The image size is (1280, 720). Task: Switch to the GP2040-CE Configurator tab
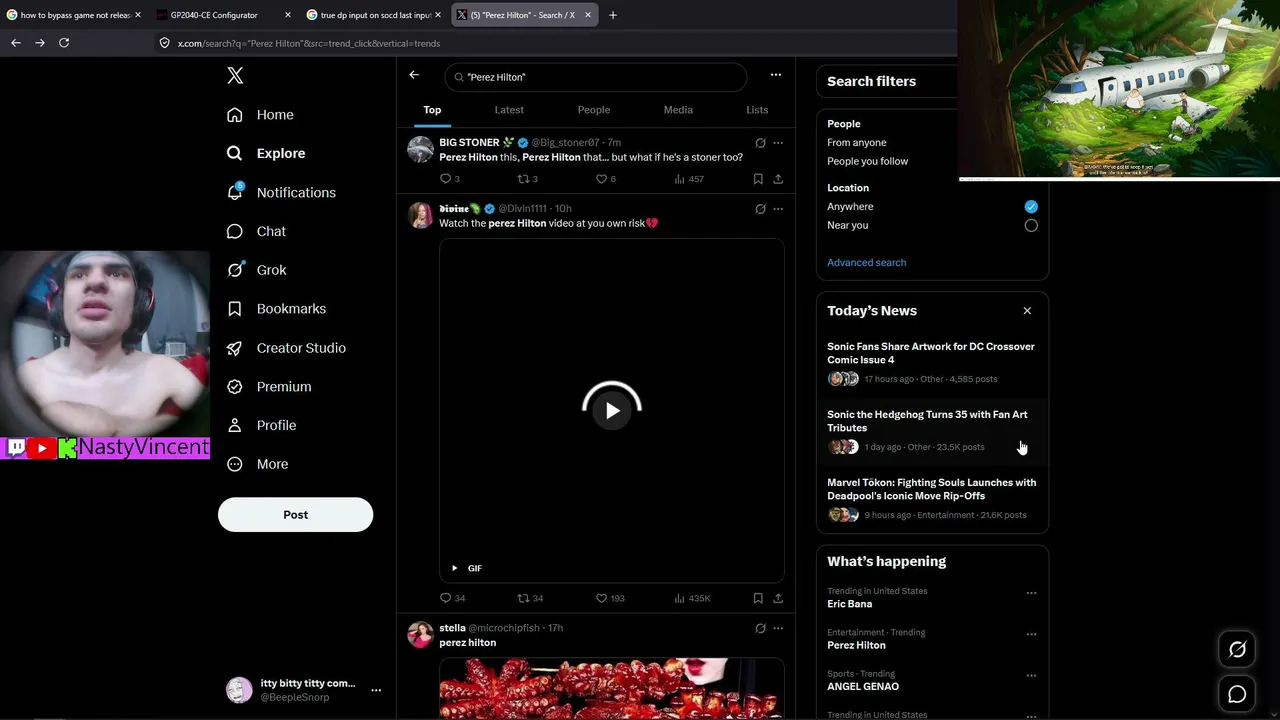click(x=223, y=15)
